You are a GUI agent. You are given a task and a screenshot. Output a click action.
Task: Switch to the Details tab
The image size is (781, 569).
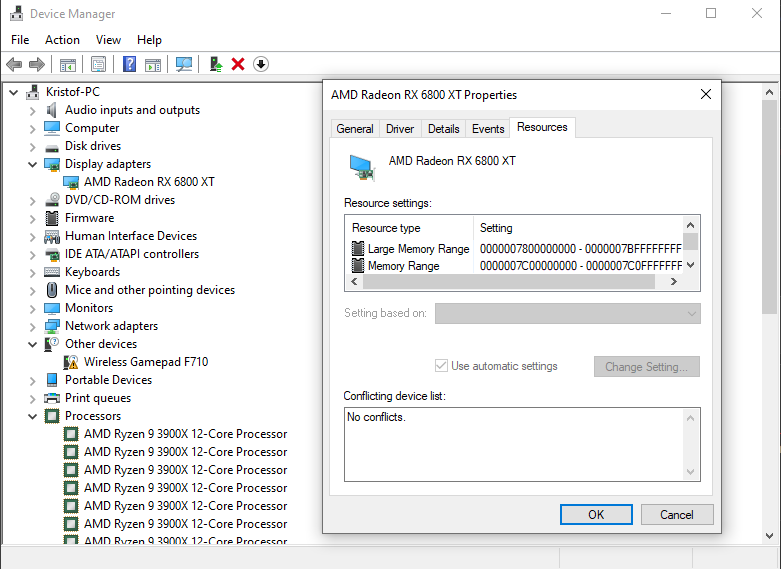444,129
